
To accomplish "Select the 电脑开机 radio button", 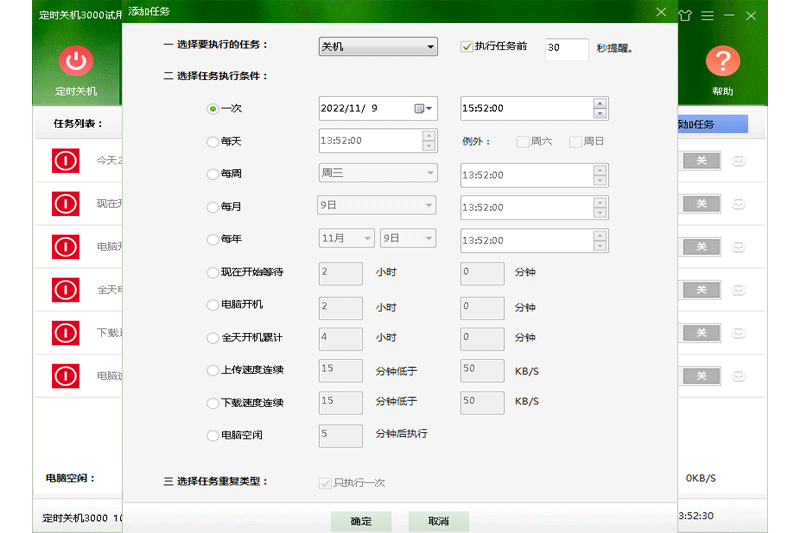I will click(213, 305).
